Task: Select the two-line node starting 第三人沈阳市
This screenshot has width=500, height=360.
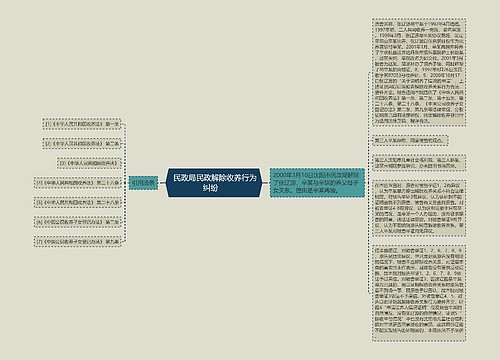Action: [x=419, y=162]
